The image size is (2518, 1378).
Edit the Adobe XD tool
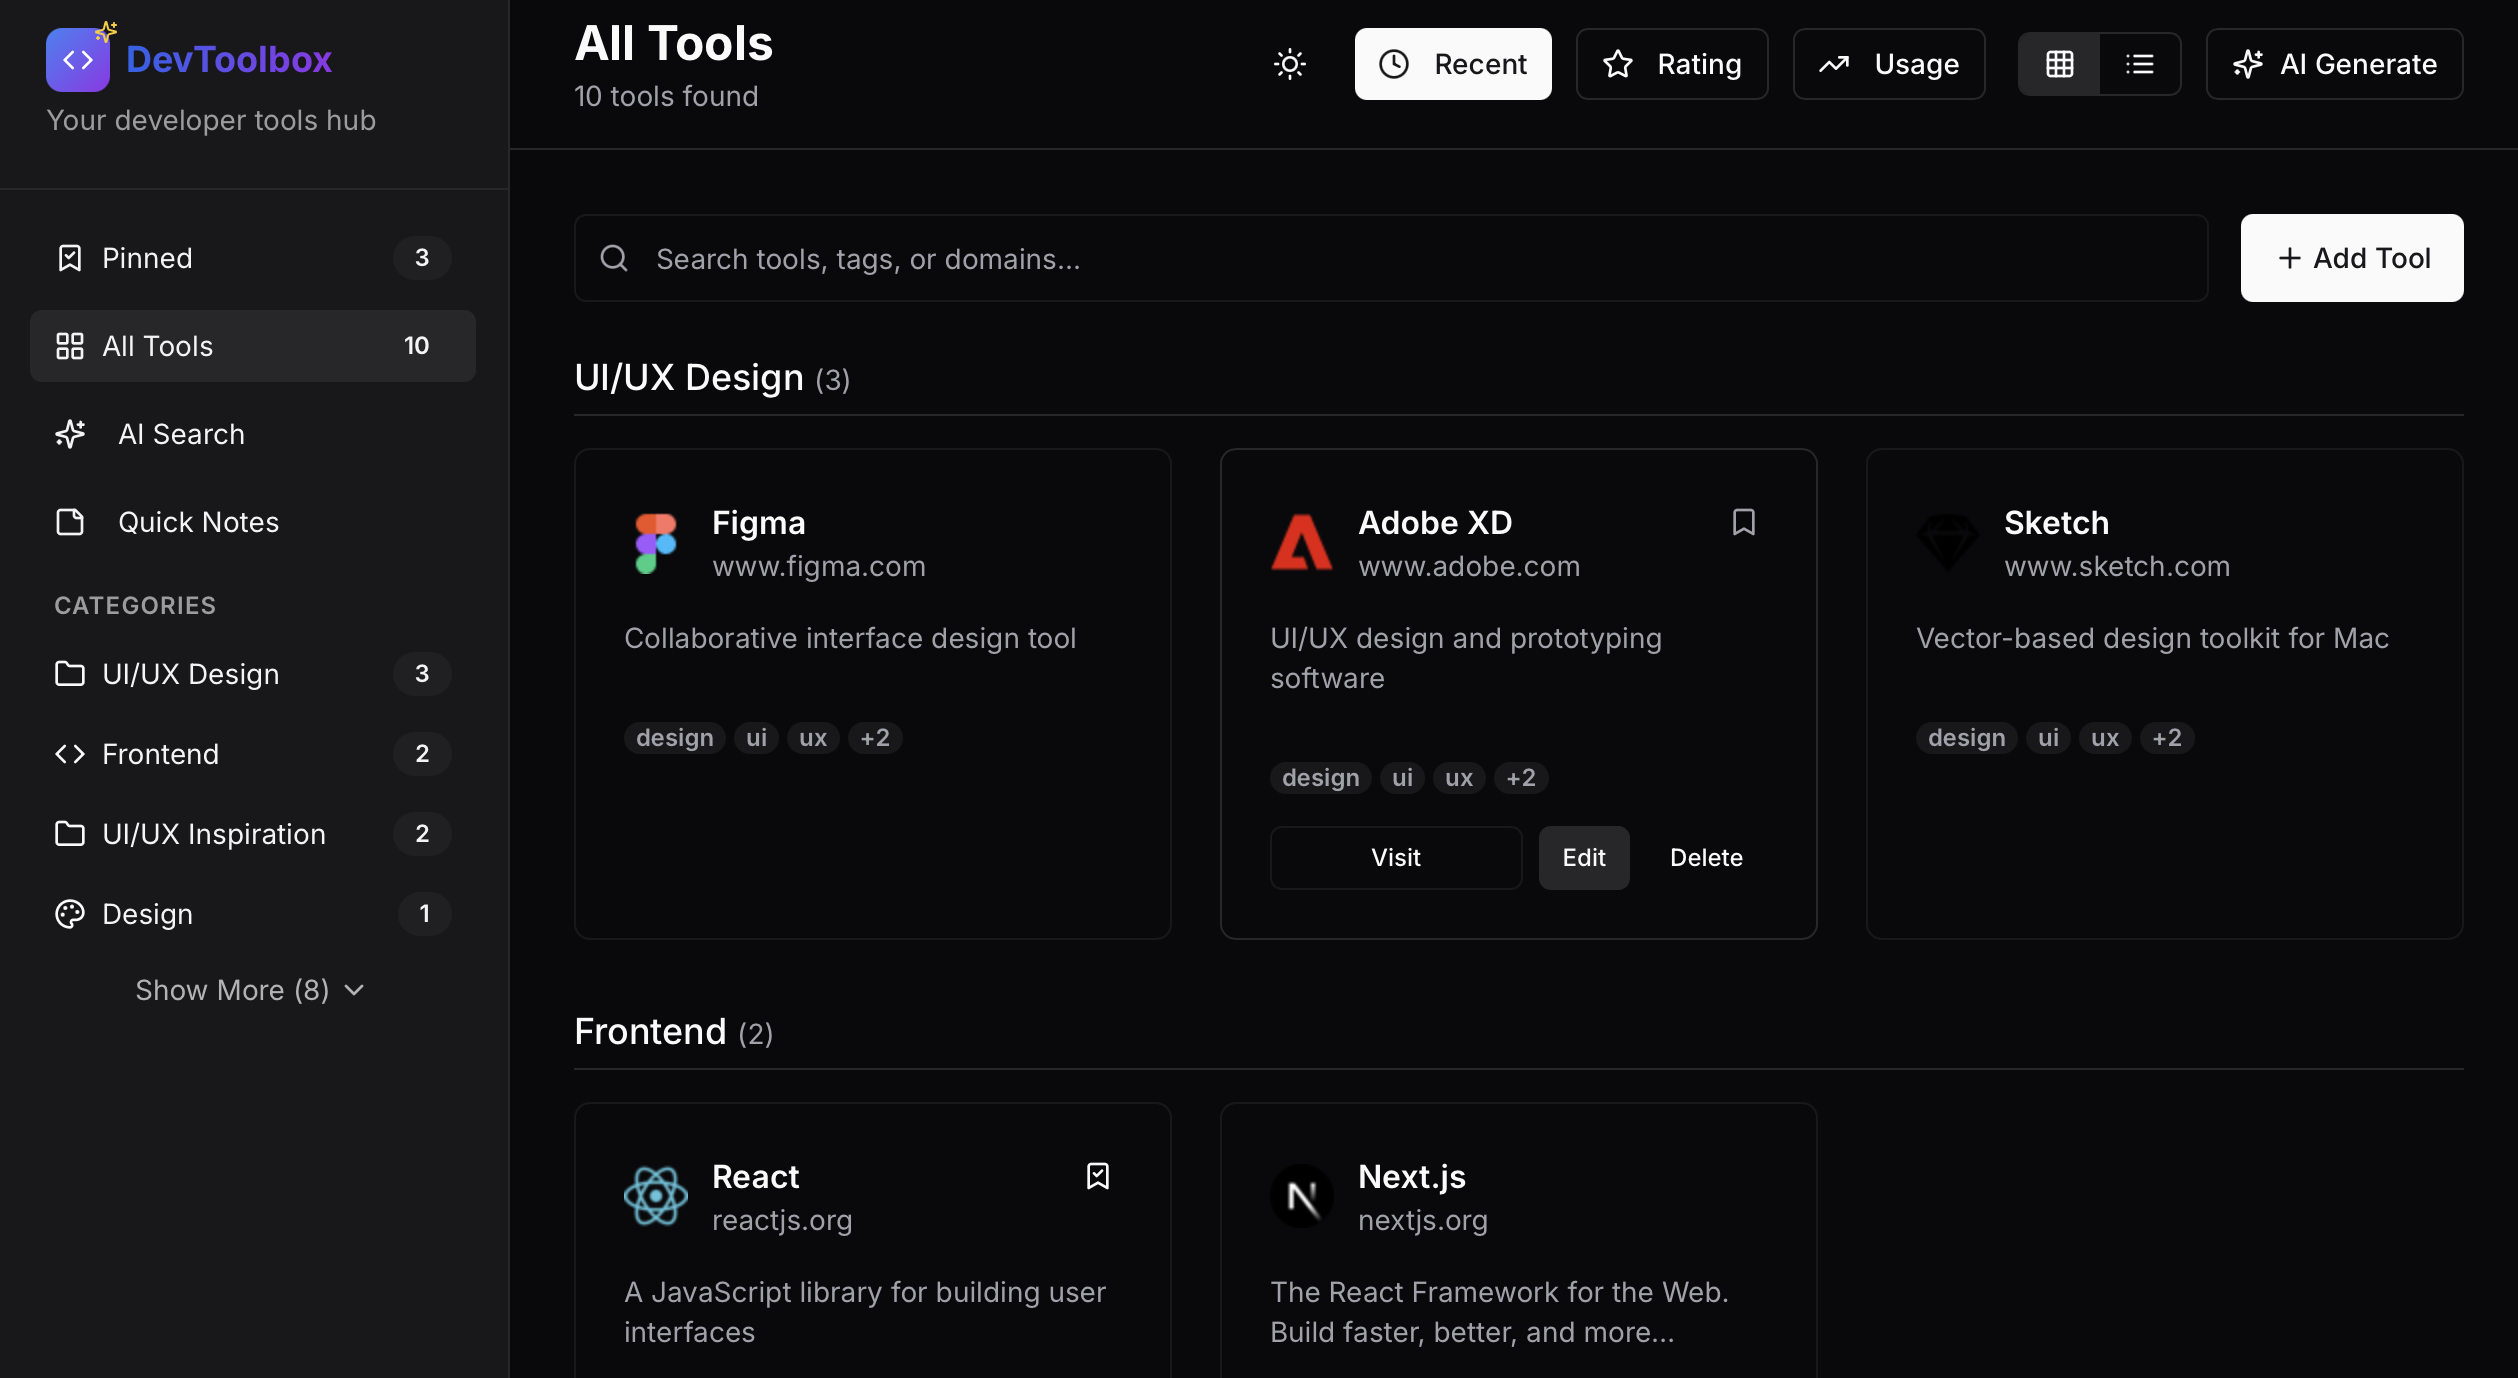(x=1584, y=857)
